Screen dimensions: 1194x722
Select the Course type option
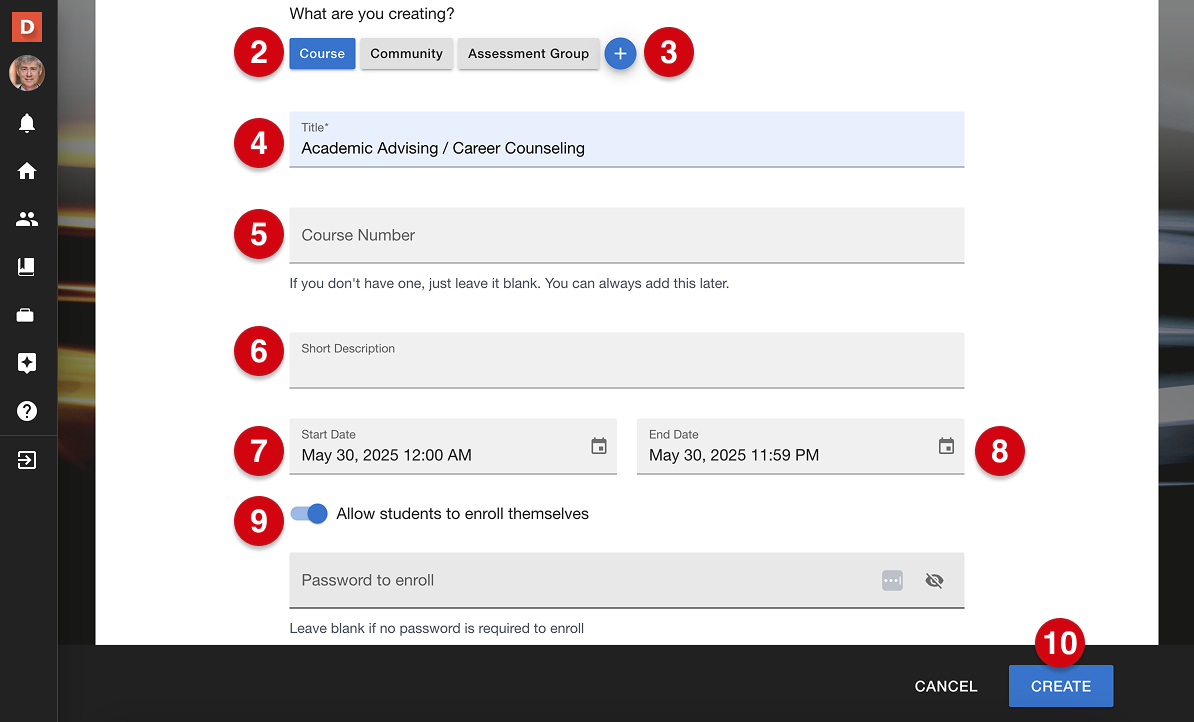click(x=322, y=53)
